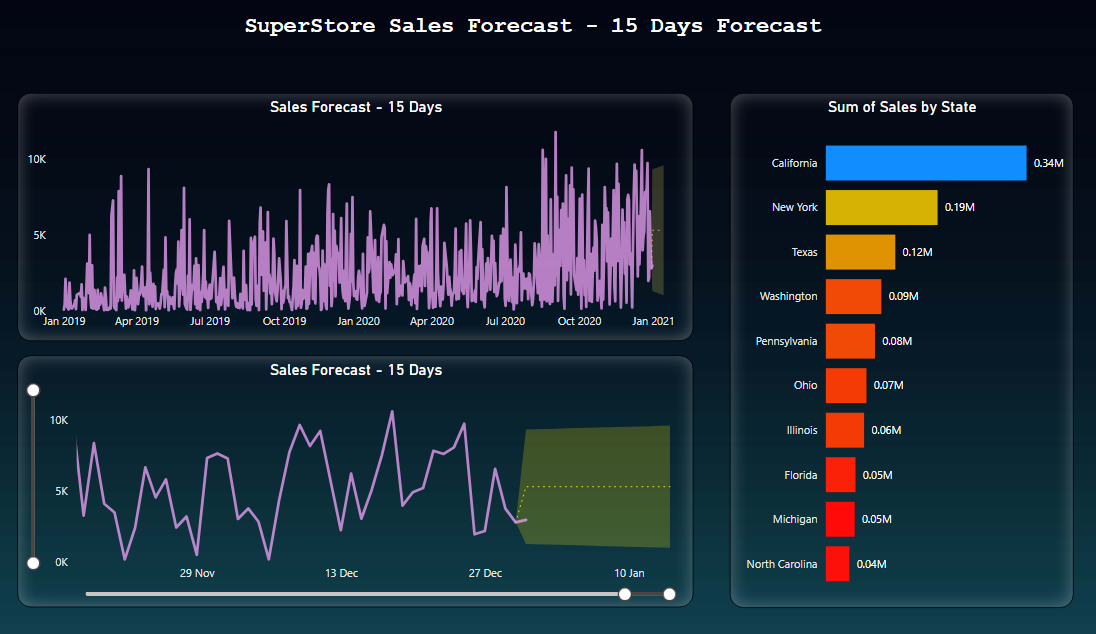The image size is (1096, 634).
Task: Click the New York bar in the state chart
Action: 880,207
